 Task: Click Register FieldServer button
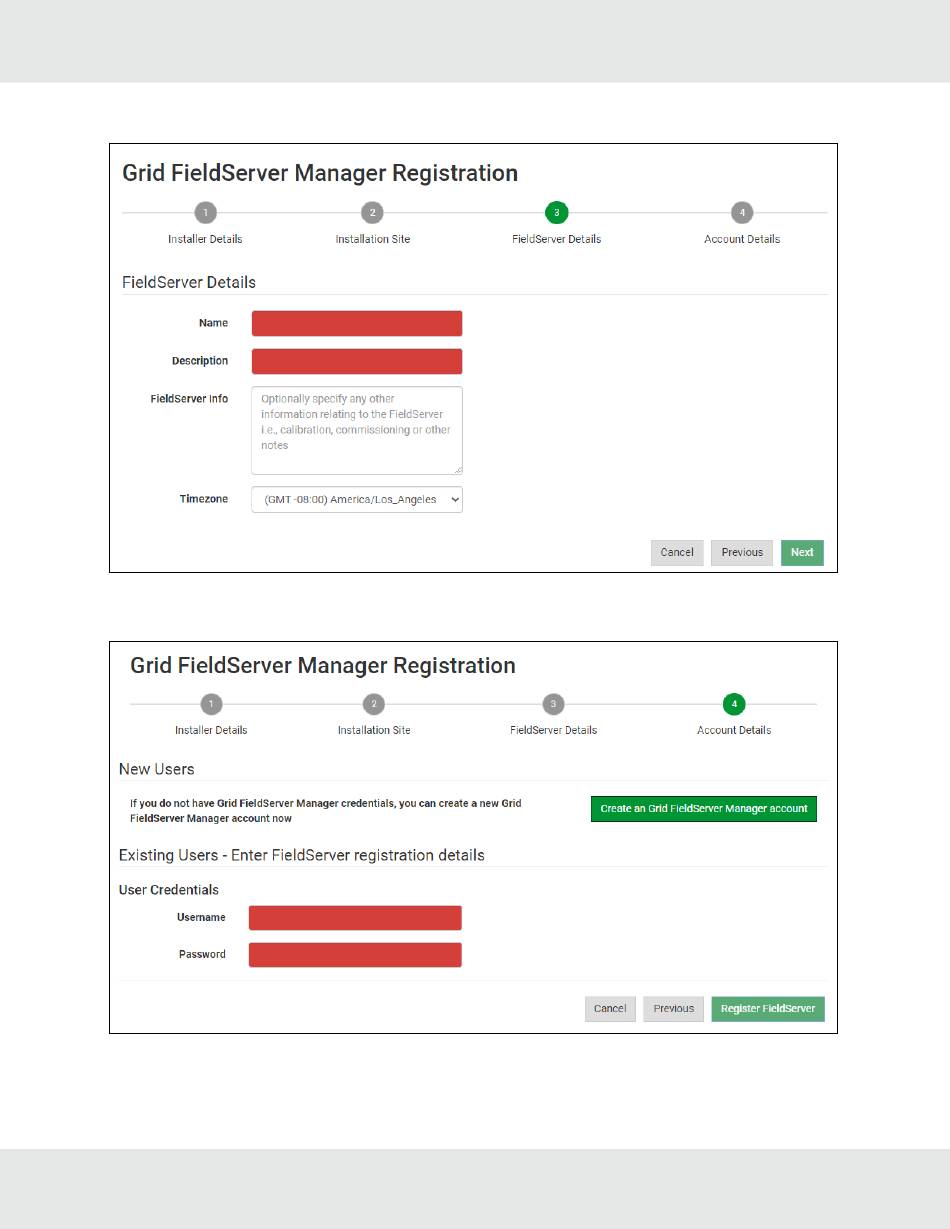768,1009
